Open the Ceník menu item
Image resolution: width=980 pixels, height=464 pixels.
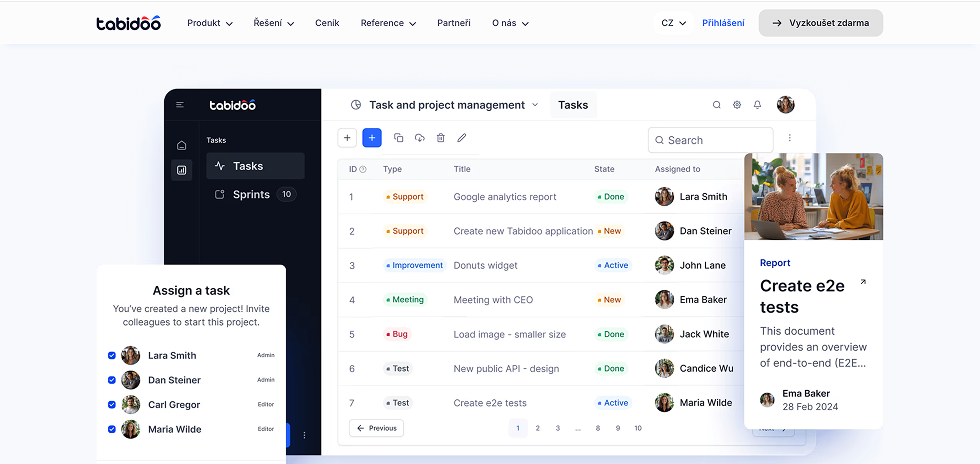click(327, 23)
